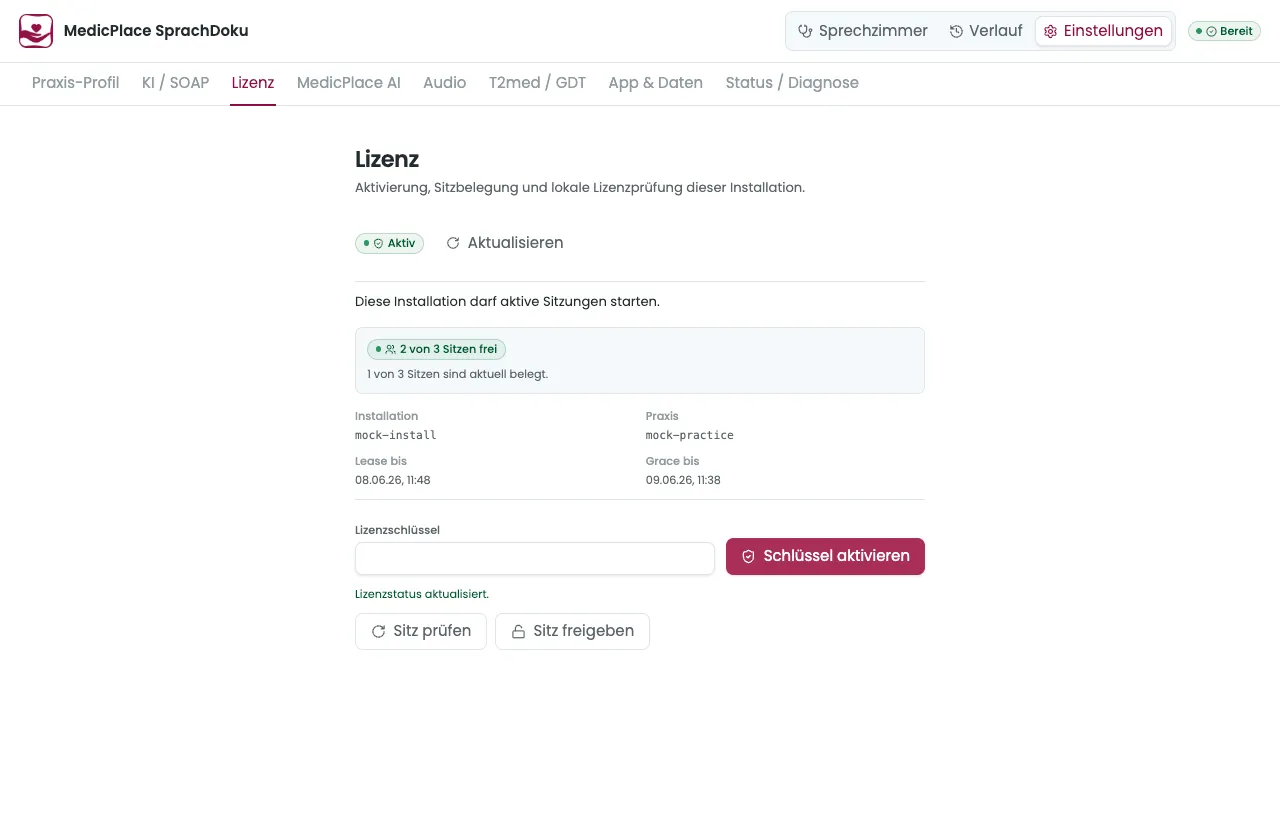Click the text '1 von 3 Sitzen sind aktuell belegt.'
1280x820 pixels.
(457, 374)
